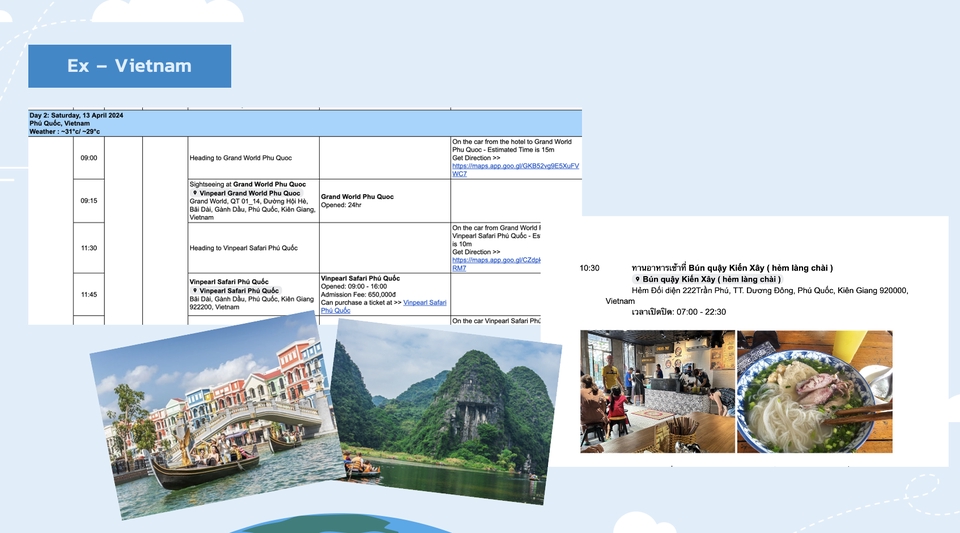Click the restaurant address starting with Hẻm Đối diện
The height and width of the screenshot is (533, 960).
757,296
